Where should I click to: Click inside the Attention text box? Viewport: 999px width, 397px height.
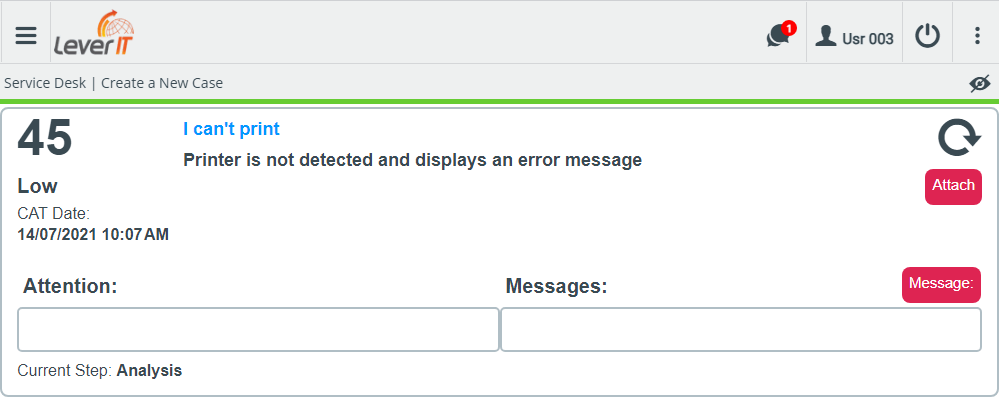tap(258, 329)
